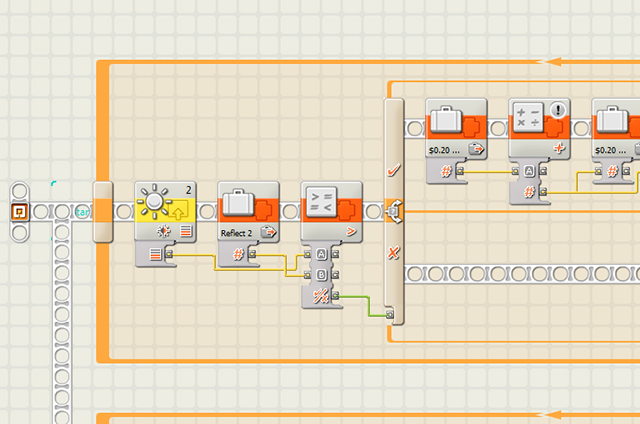Click Compare block input B plug
The width and height of the screenshot is (640, 424).
point(308,275)
